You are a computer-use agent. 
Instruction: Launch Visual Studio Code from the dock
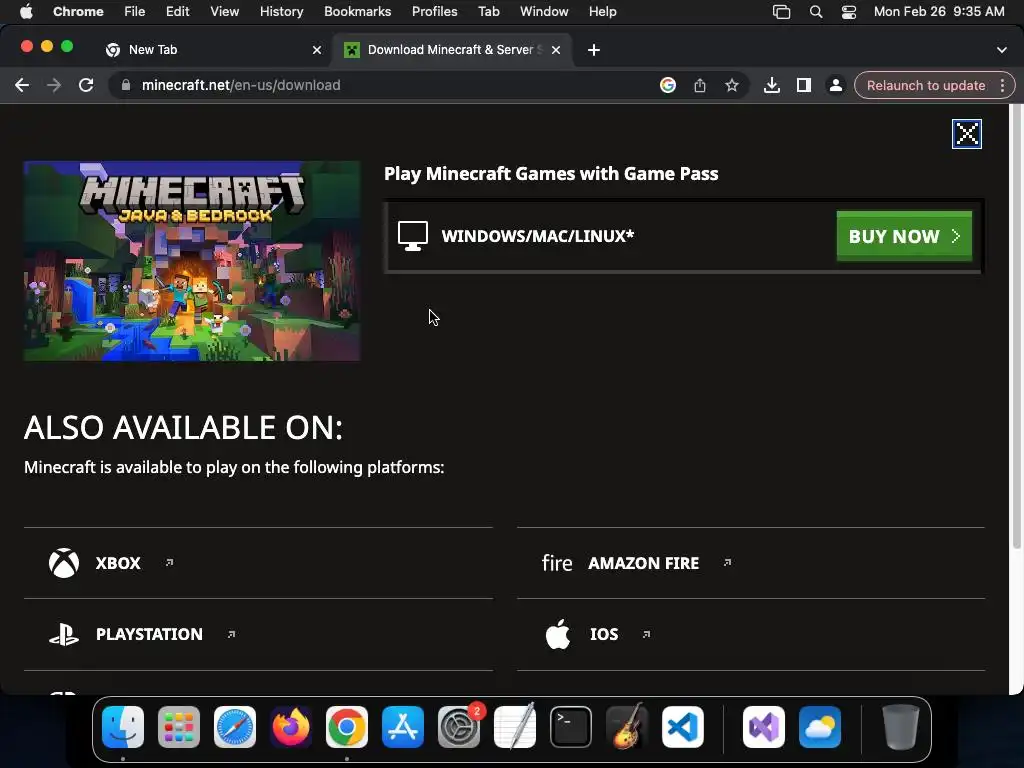coord(682,727)
